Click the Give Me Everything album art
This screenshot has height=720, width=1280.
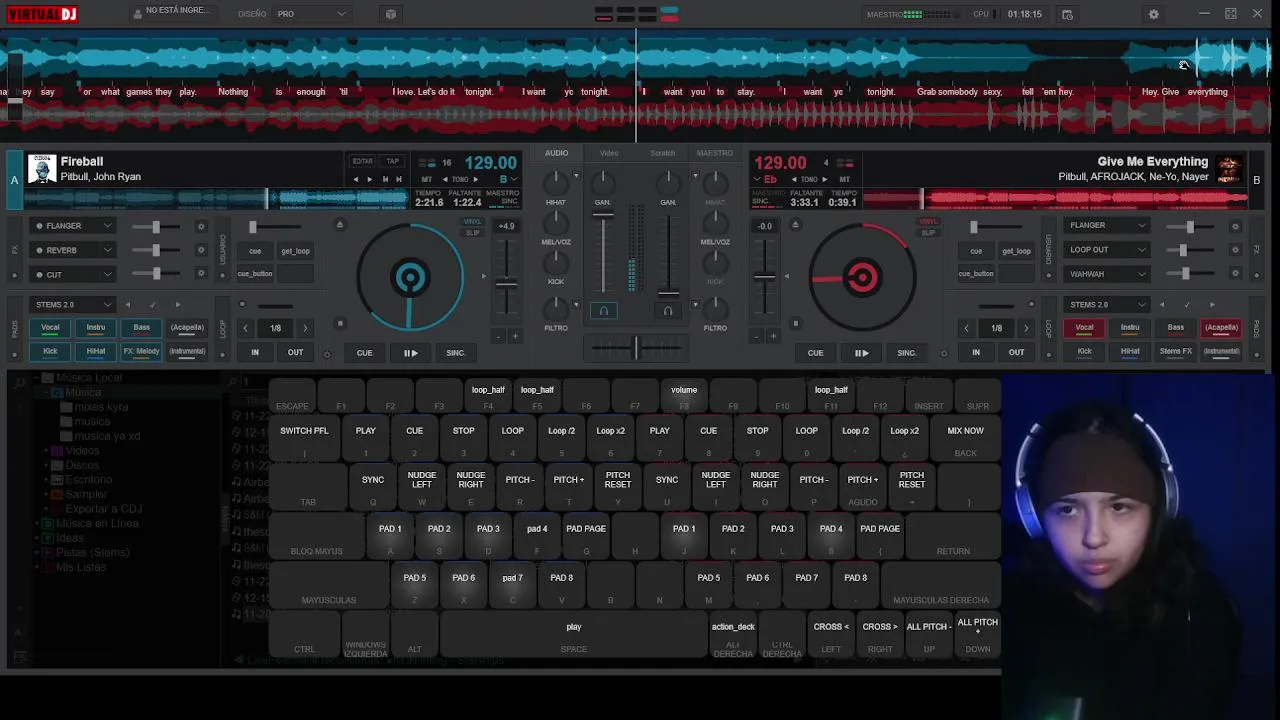1229,168
